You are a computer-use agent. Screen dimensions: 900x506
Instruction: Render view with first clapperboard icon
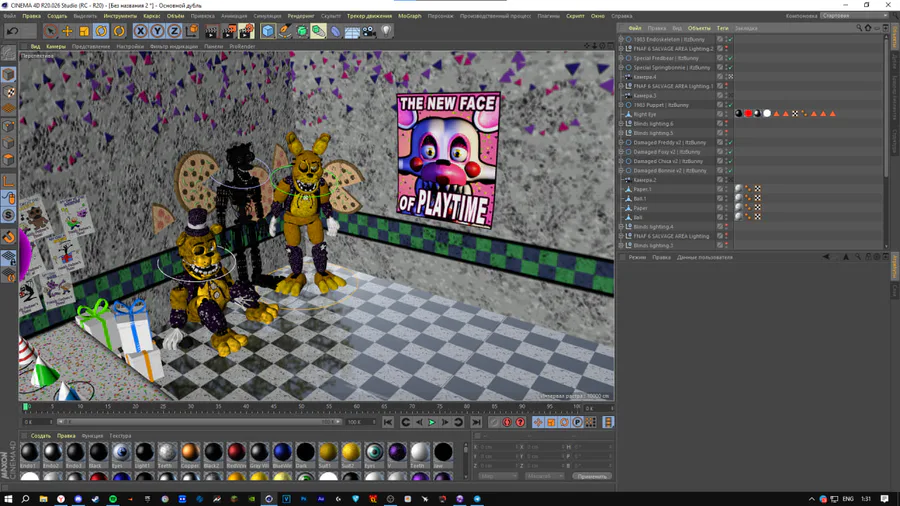212,31
